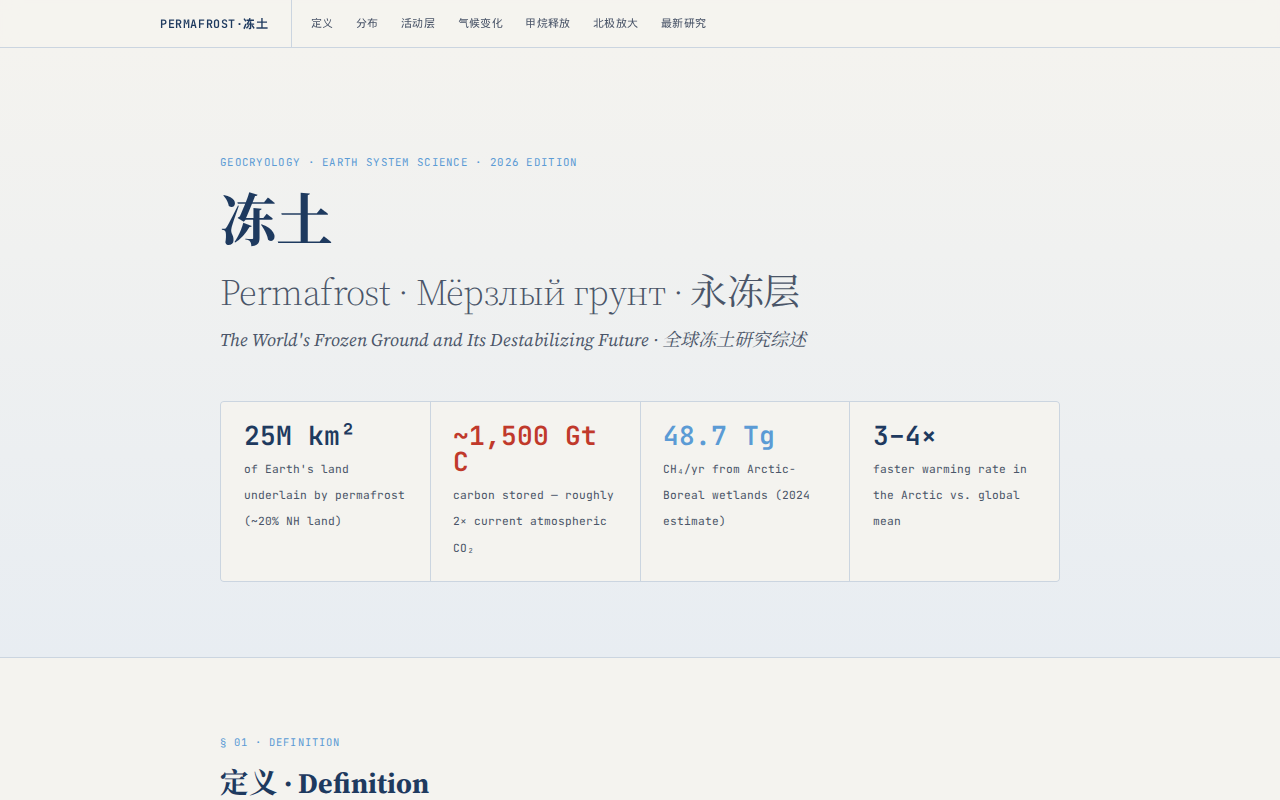Open the 定义 navigation link

tap(322, 23)
